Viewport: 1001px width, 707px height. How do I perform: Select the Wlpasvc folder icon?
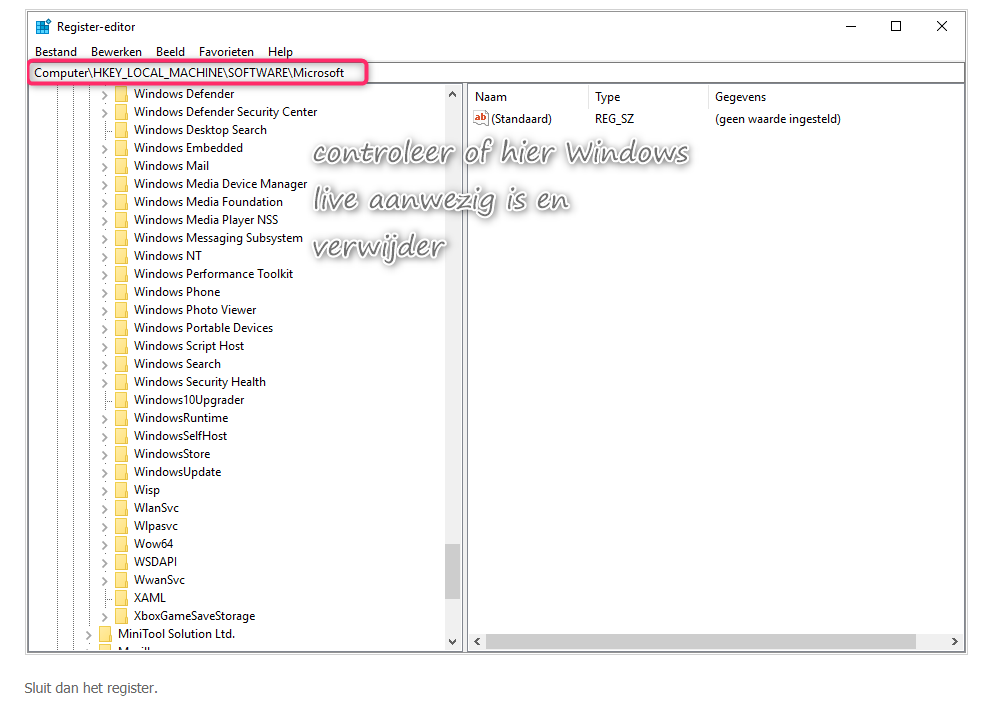click(x=121, y=526)
